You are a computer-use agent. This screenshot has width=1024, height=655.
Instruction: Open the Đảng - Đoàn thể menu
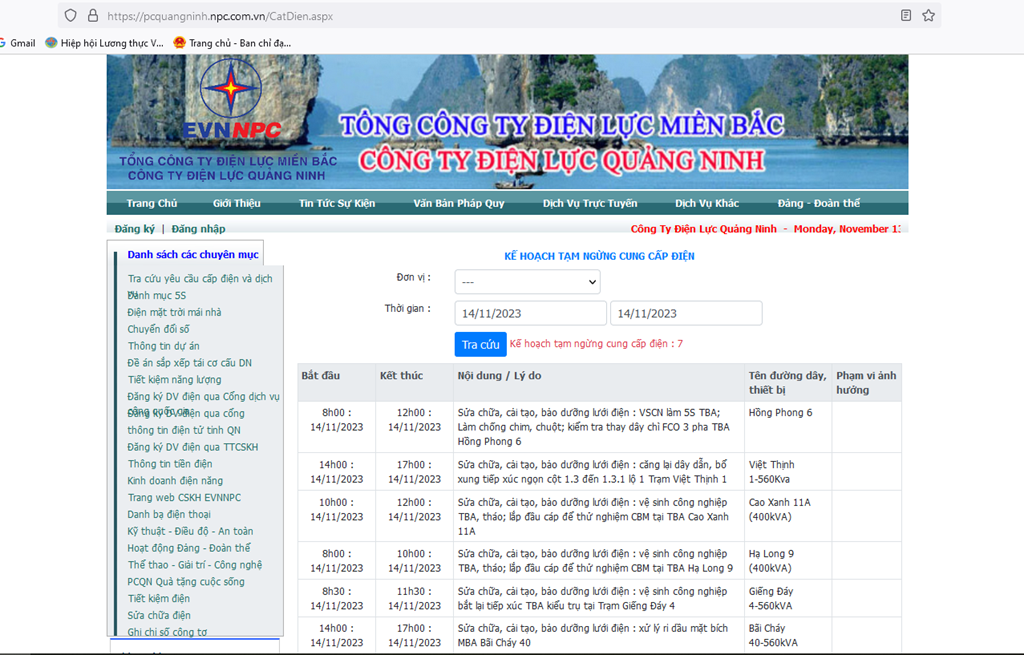[818, 203]
